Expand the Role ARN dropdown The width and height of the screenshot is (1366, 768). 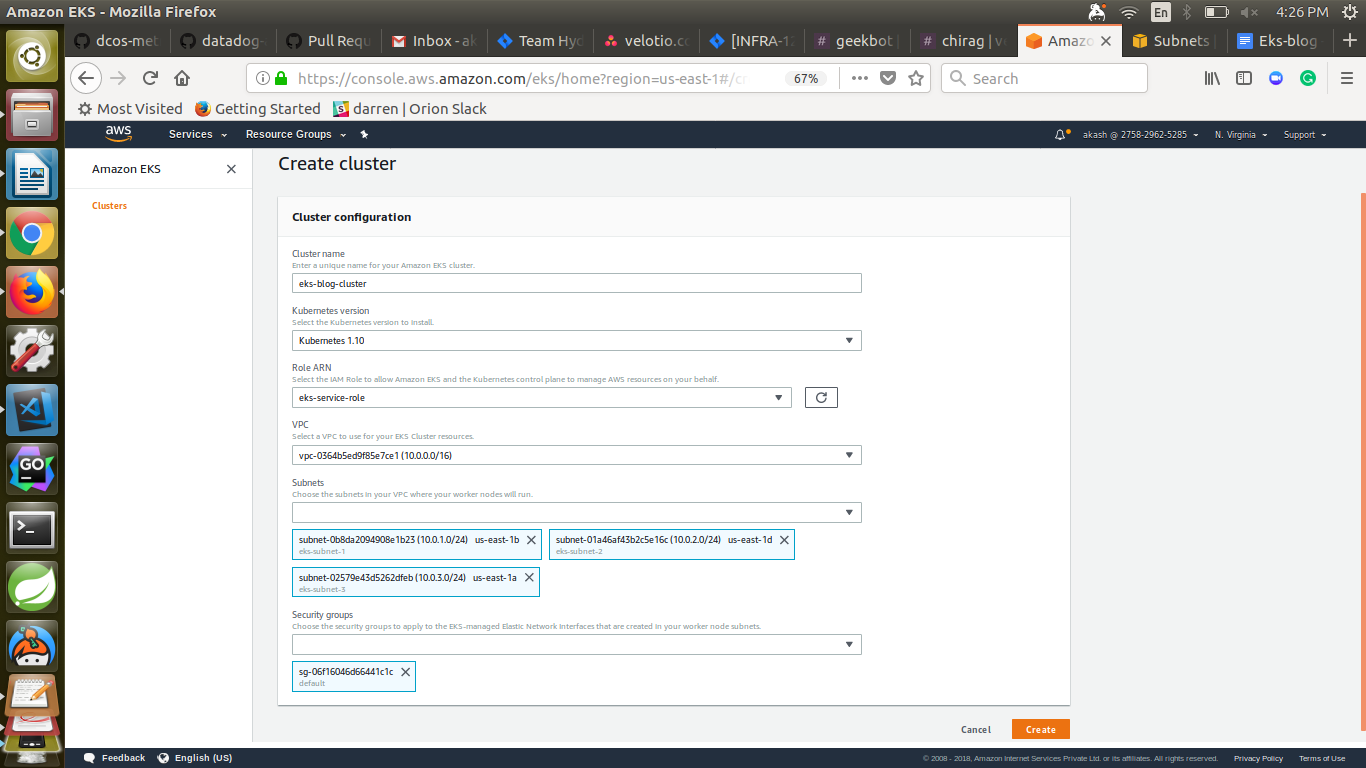click(x=541, y=398)
